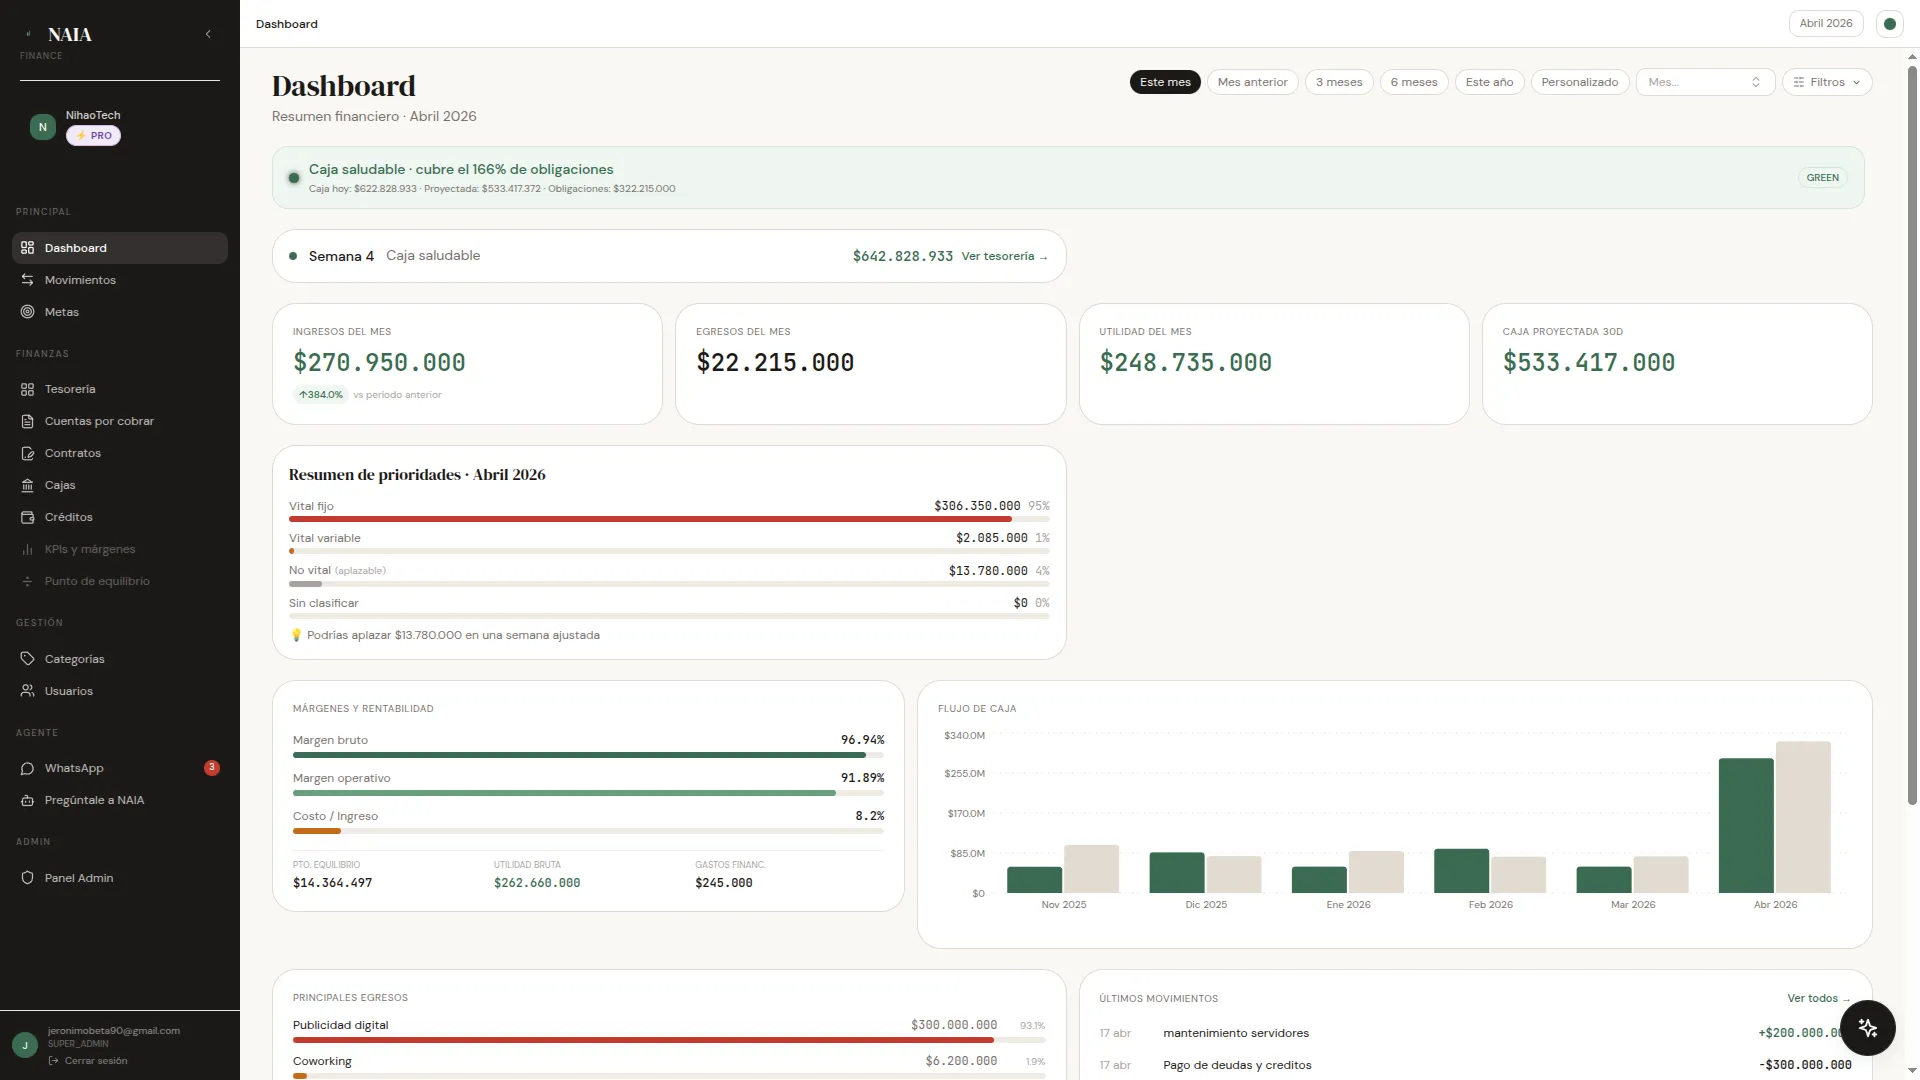Click 'Ver todos' in Últimos movimientos
This screenshot has width=1920, height=1080.
(1818, 998)
